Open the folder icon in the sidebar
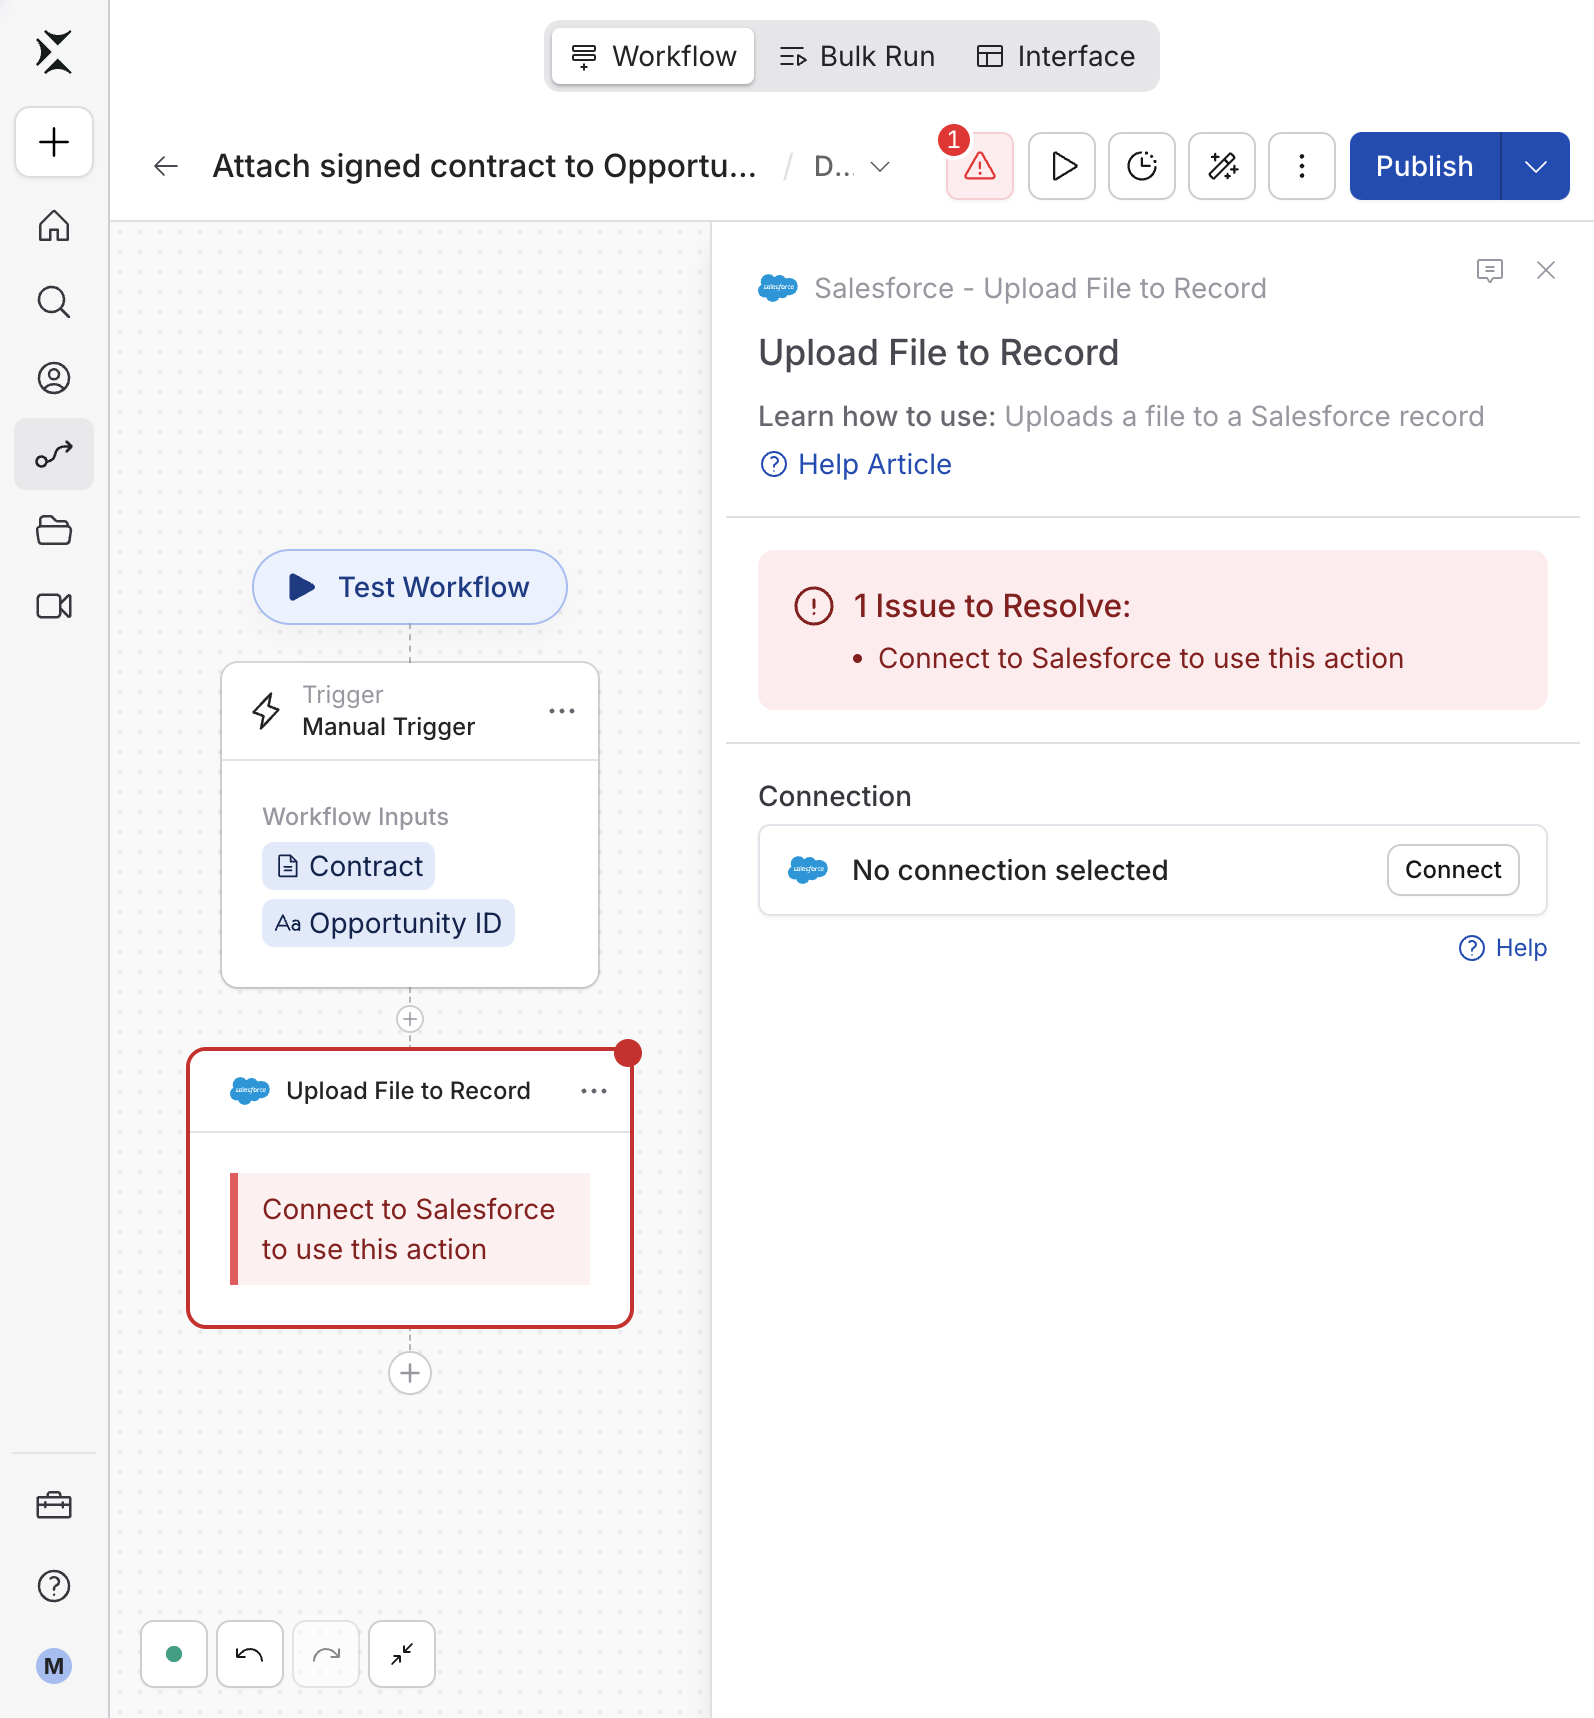1594x1718 pixels. pyautogui.click(x=54, y=530)
